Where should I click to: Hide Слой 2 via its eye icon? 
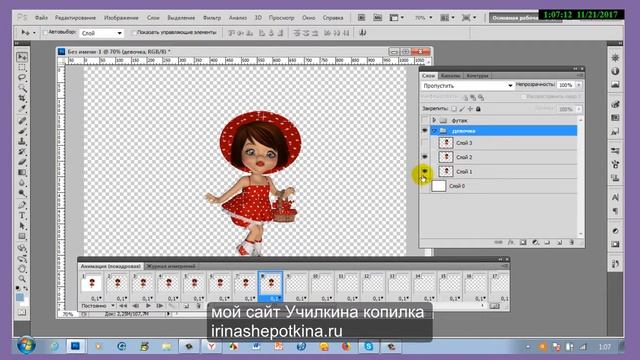pos(425,157)
